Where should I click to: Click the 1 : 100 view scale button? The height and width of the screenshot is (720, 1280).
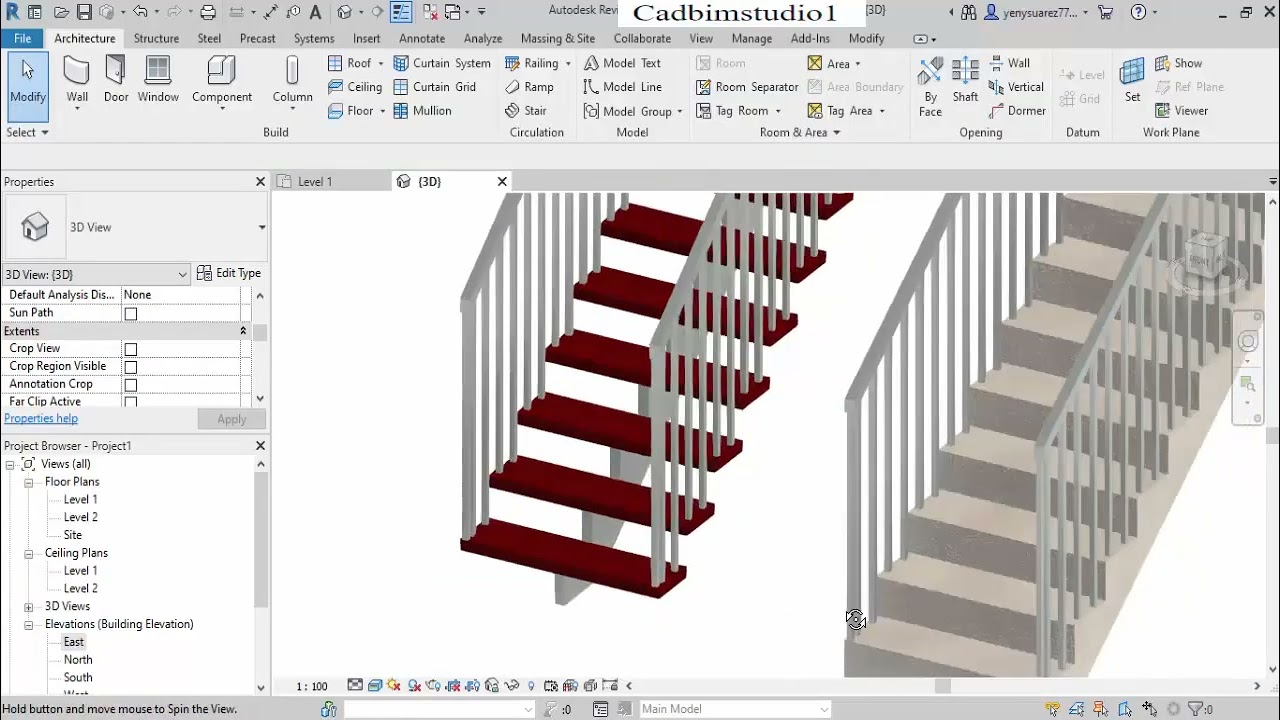[x=312, y=686]
